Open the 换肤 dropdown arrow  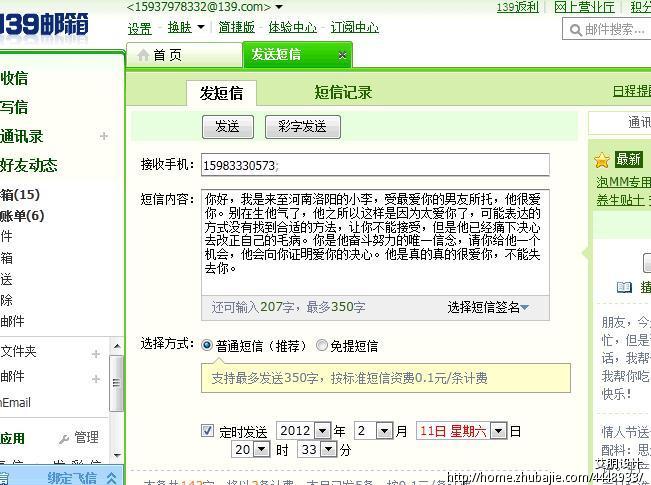coord(201,27)
